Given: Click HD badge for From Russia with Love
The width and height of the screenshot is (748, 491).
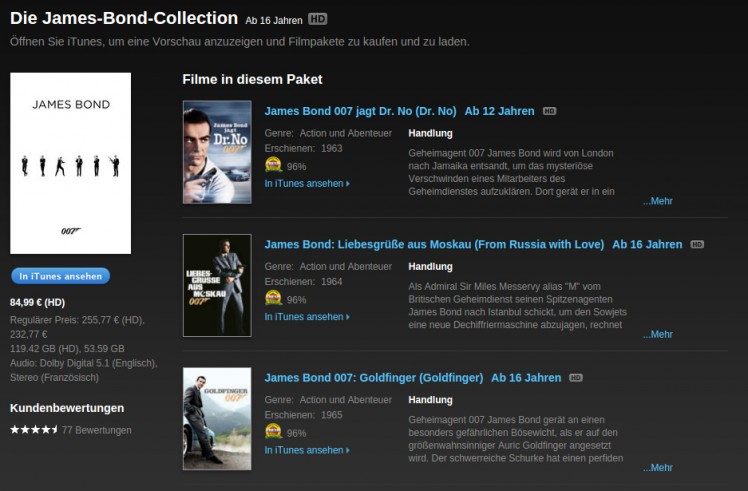Looking at the screenshot, I should coord(697,245).
